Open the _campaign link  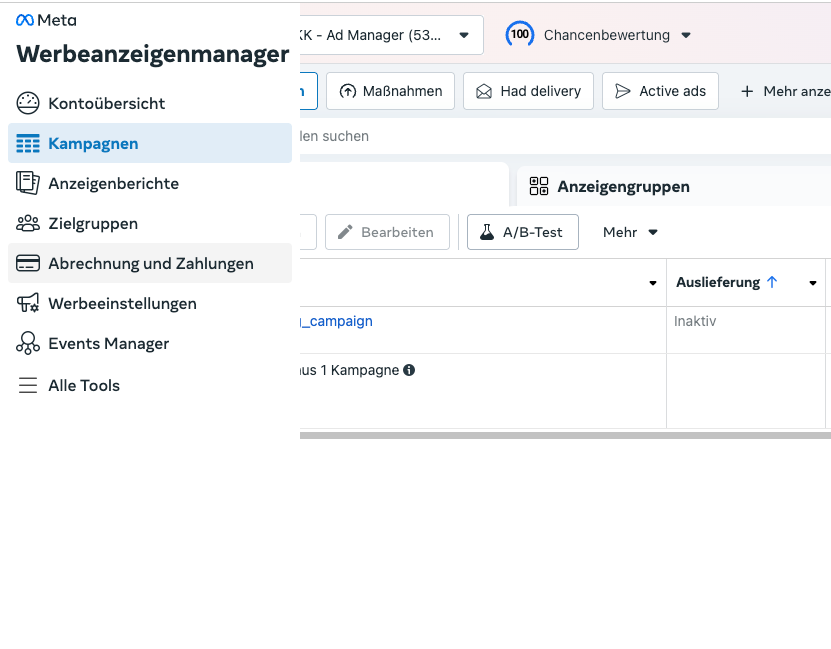pos(337,321)
